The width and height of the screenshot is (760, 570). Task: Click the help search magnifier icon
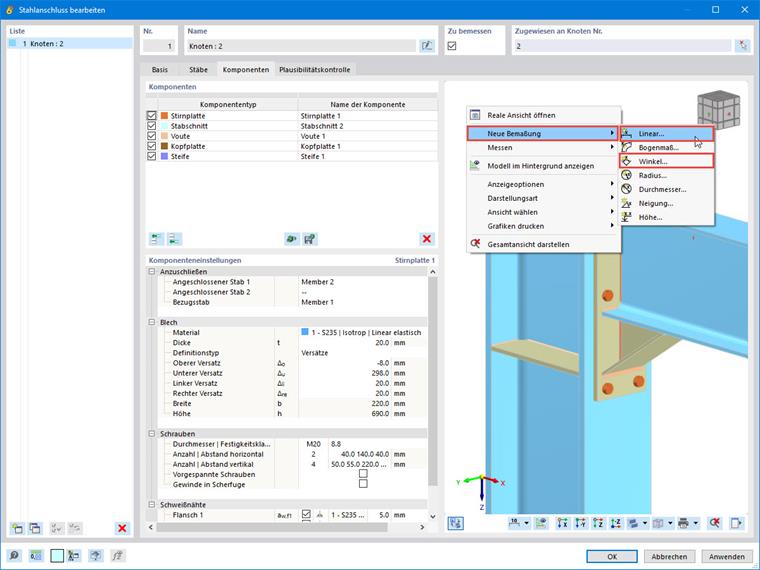pyautogui.click(x=14, y=556)
